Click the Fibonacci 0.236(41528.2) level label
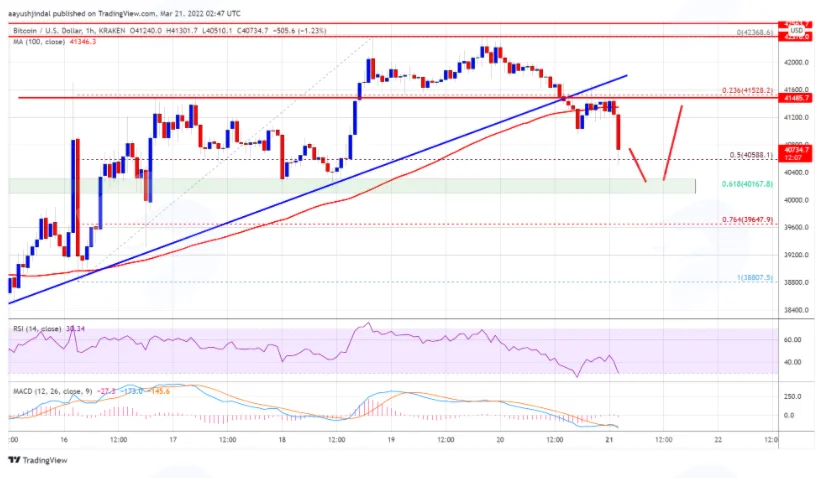830x478 pixels. pyautogui.click(x=747, y=91)
